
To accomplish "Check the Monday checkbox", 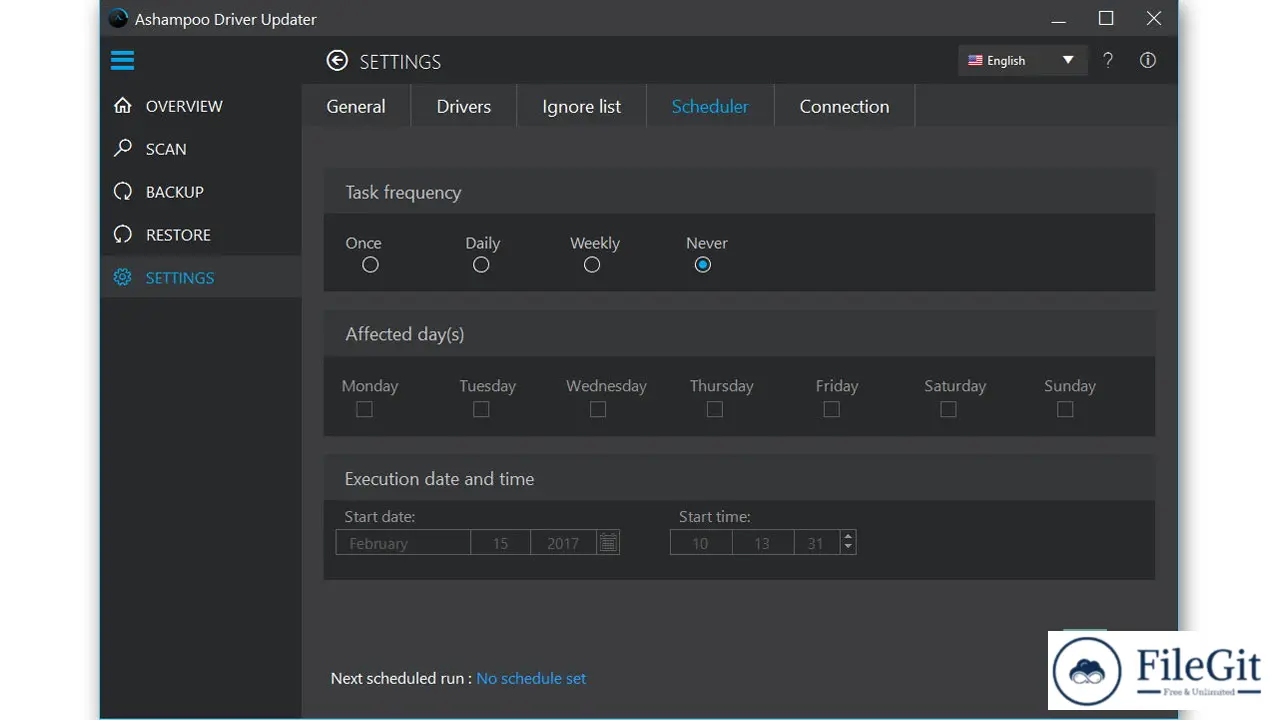I will 364,409.
